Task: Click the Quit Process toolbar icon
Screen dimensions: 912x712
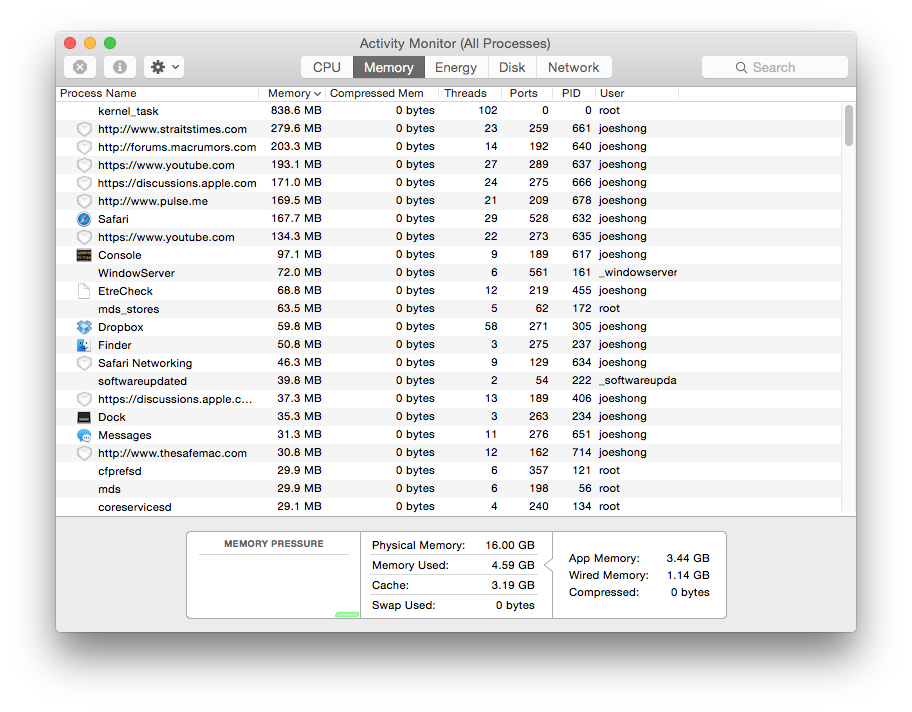Action: click(80, 67)
